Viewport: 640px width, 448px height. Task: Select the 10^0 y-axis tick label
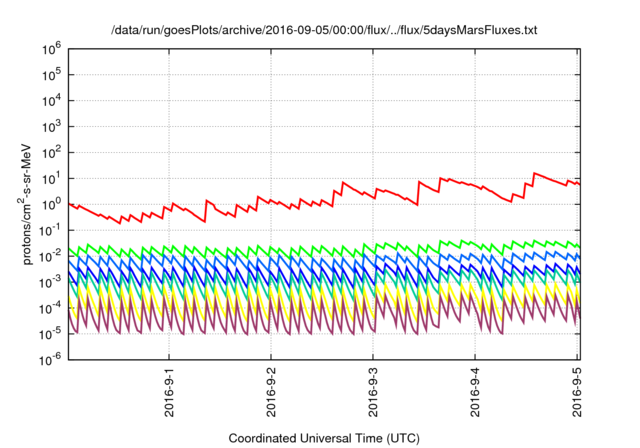click(x=52, y=204)
